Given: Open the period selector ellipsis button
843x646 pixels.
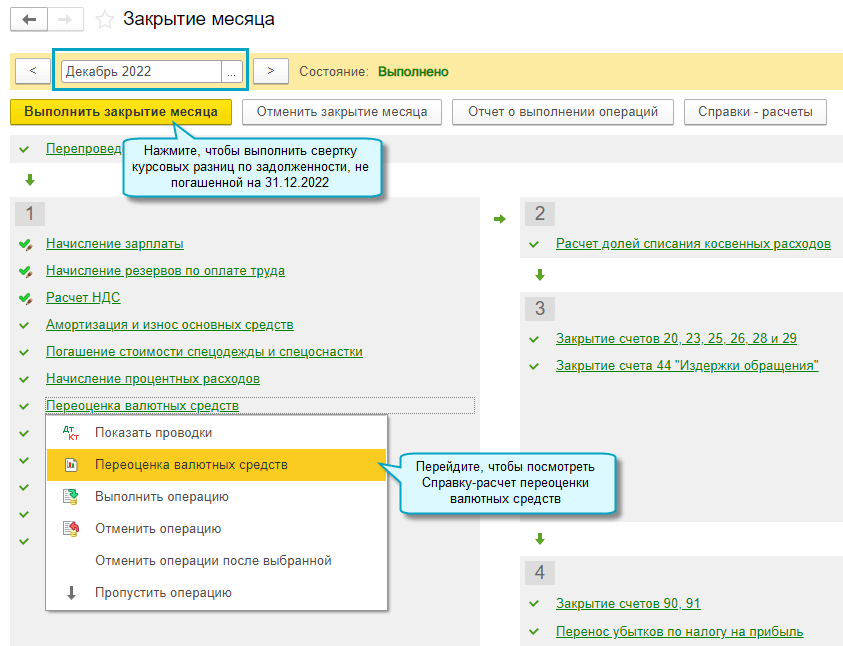Looking at the screenshot, I should pos(232,72).
